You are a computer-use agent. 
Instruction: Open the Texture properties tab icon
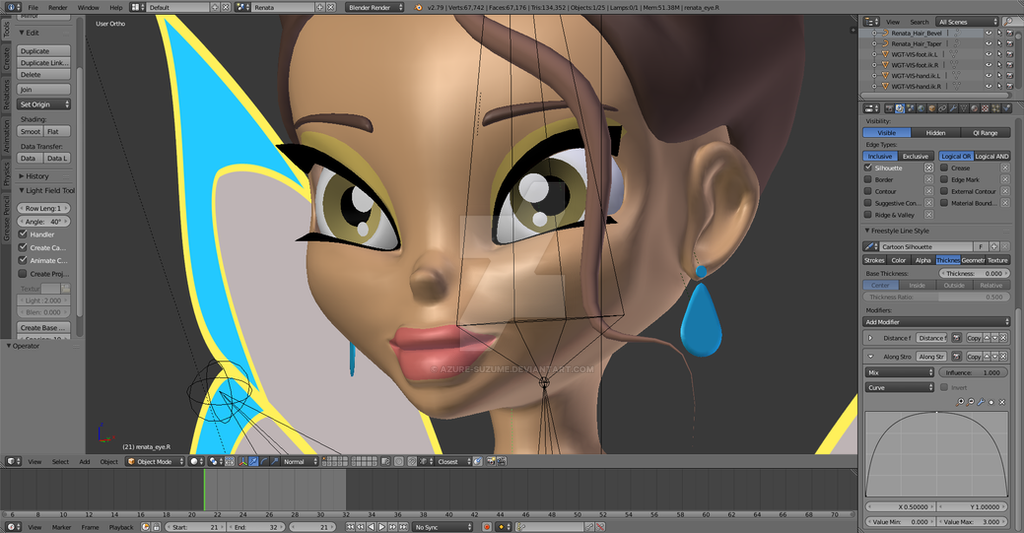click(985, 108)
